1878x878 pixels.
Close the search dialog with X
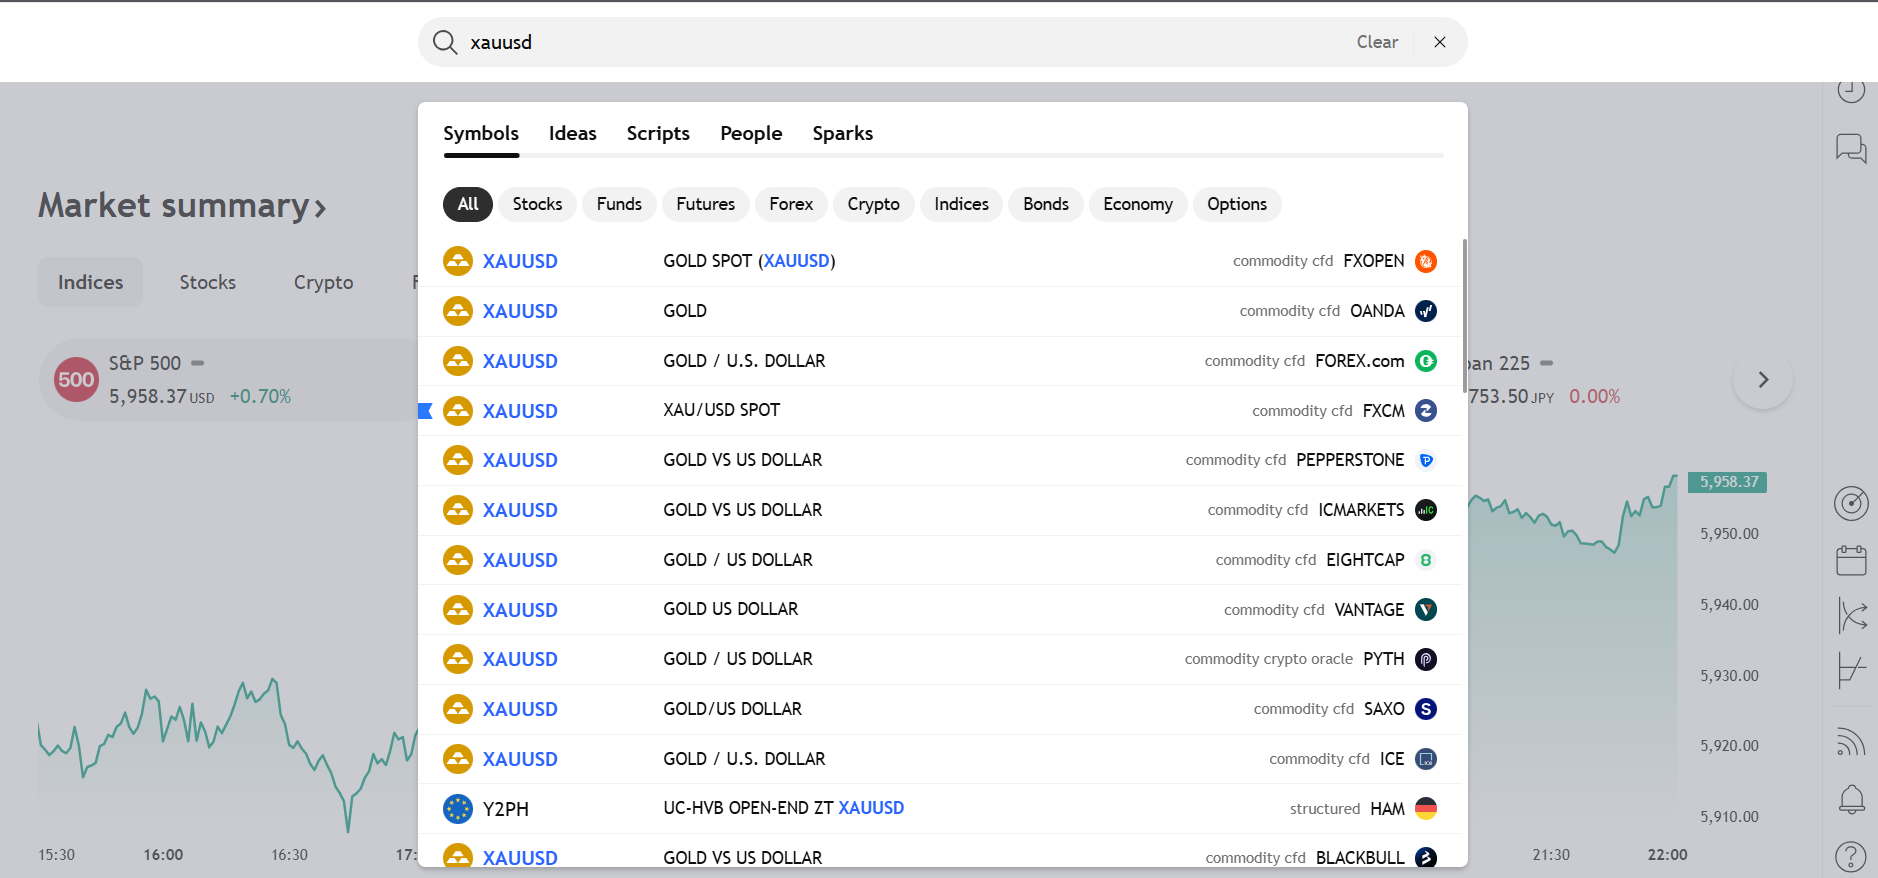1440,42
